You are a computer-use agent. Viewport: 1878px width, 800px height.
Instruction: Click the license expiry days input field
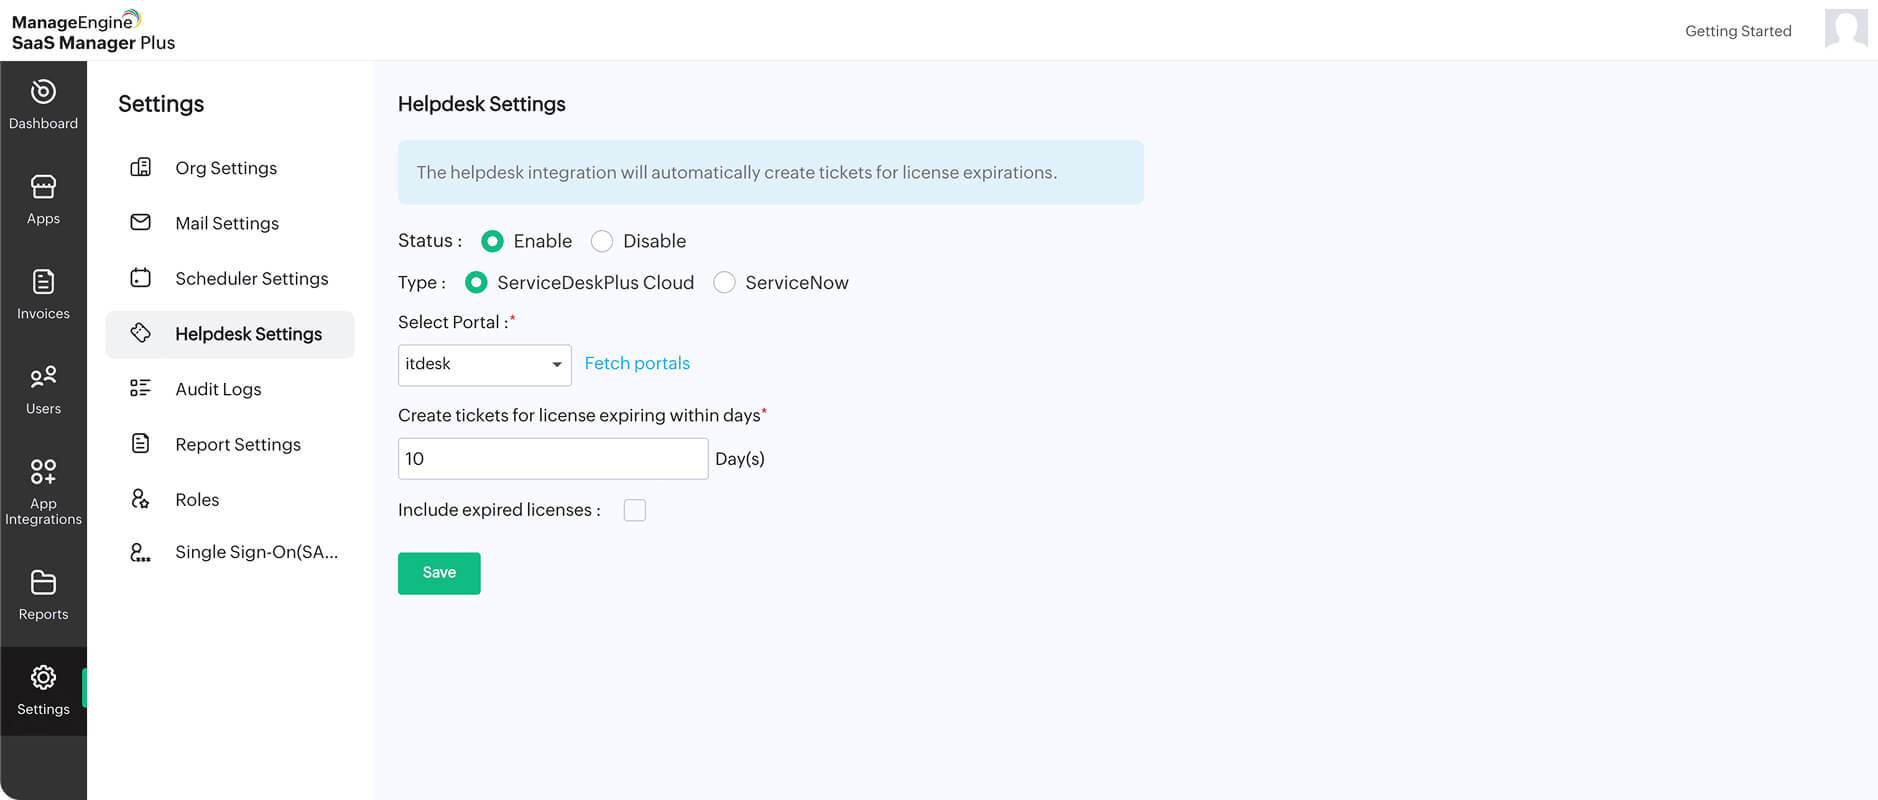coord(552,459)
